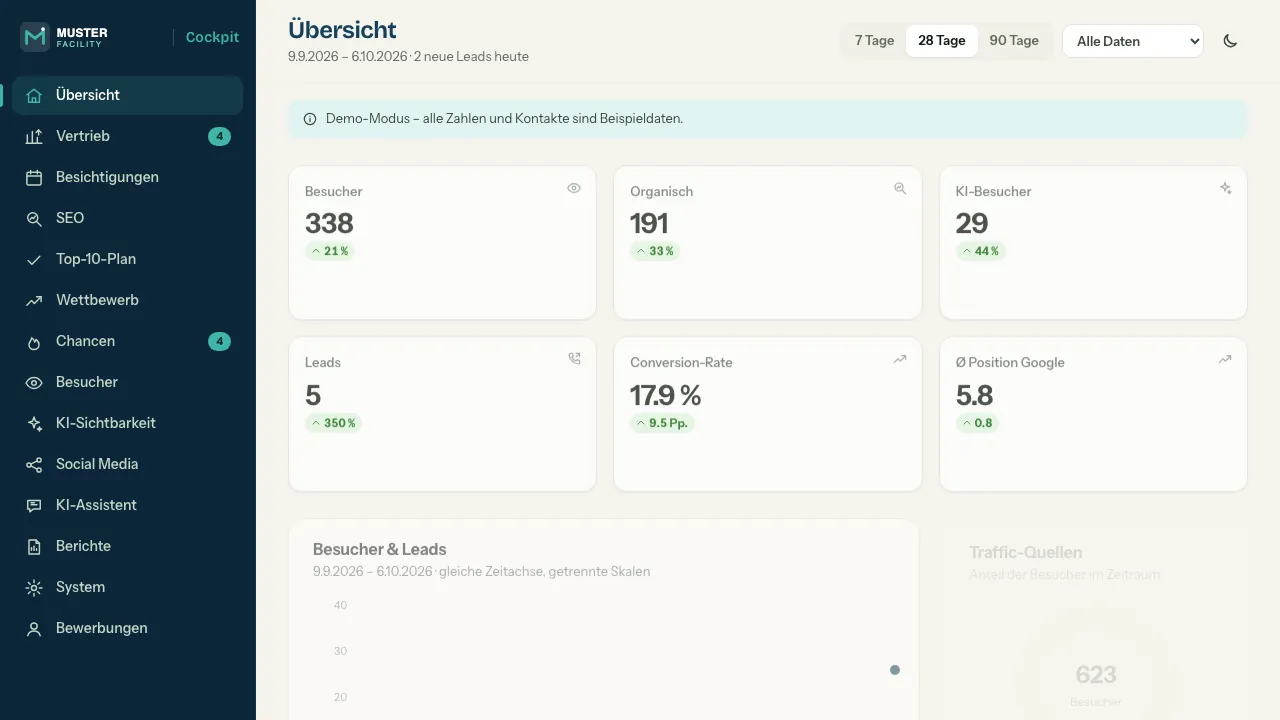Click the Bewerbungen person icon
This screenshot has height=720, width=1280.
pos(34,628)
